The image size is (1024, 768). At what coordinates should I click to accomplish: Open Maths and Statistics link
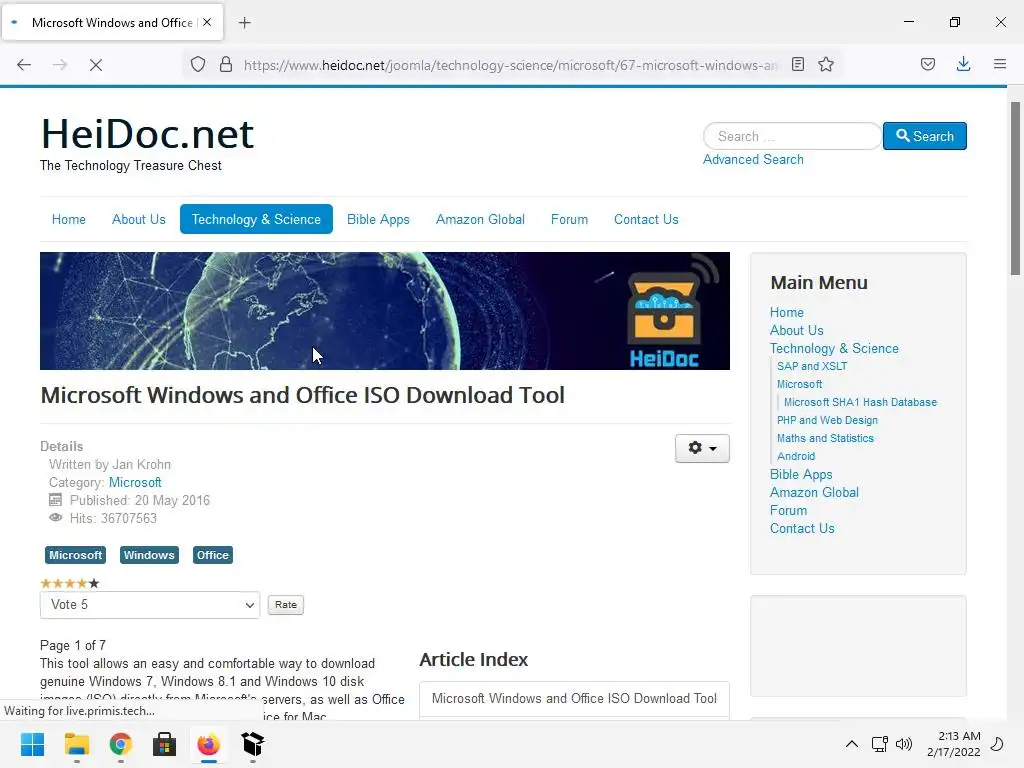(x=825, y=438)
